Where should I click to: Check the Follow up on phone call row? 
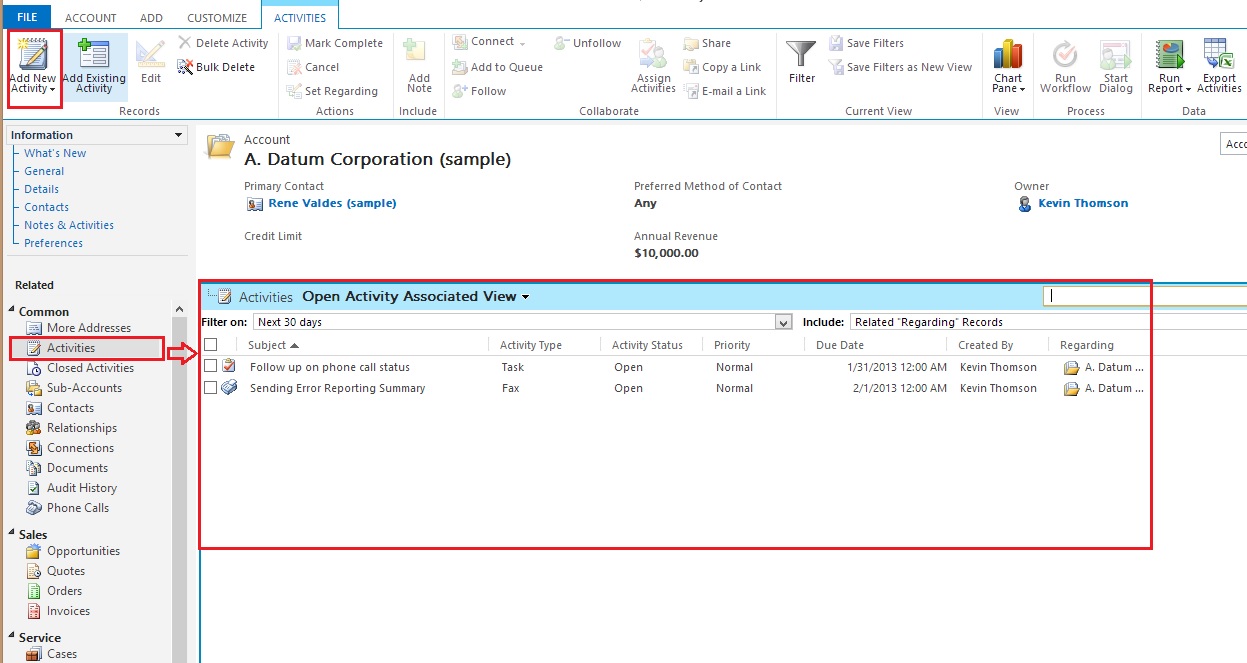pos(211,367)
